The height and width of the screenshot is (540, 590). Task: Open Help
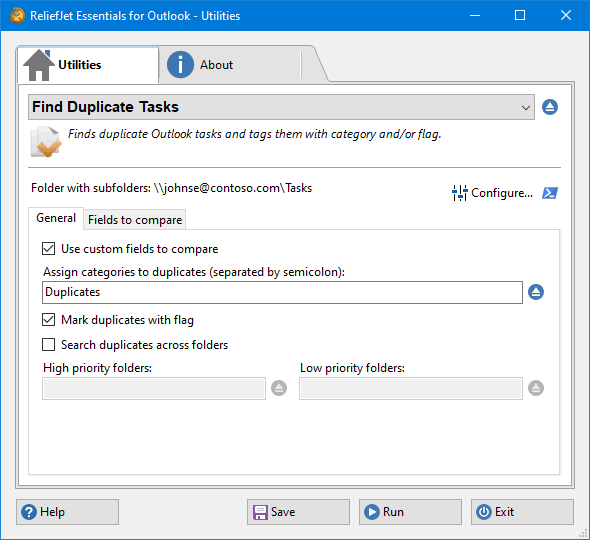[67, 512]
